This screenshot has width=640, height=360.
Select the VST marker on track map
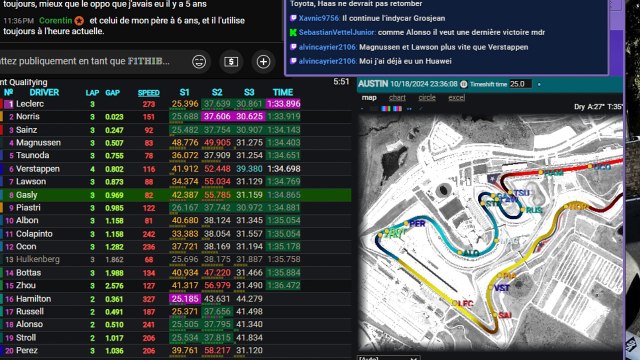(500, 288)
